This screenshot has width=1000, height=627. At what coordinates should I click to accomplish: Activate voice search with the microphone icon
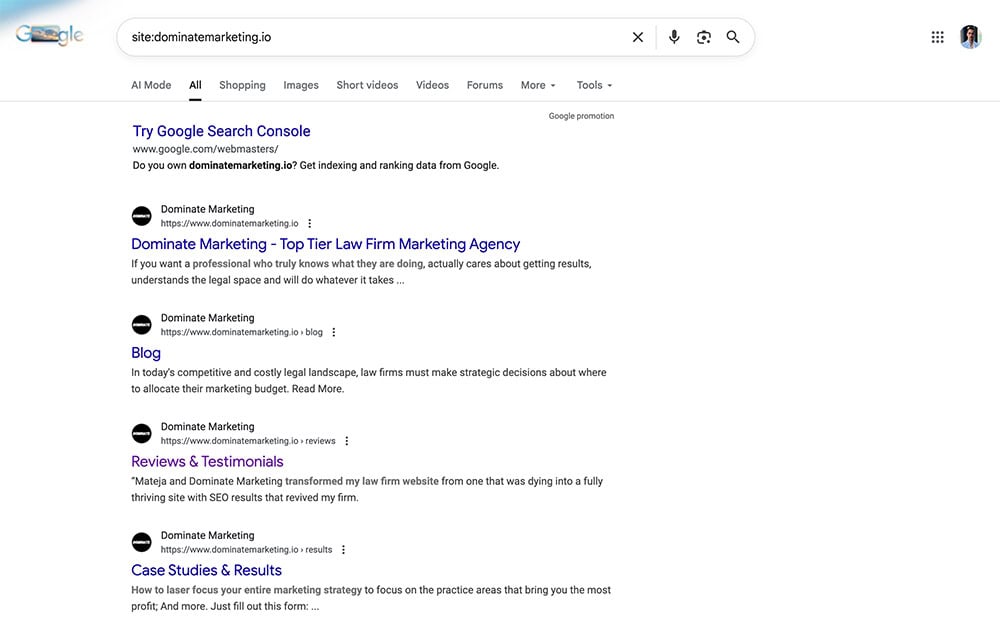click(673, 36)
